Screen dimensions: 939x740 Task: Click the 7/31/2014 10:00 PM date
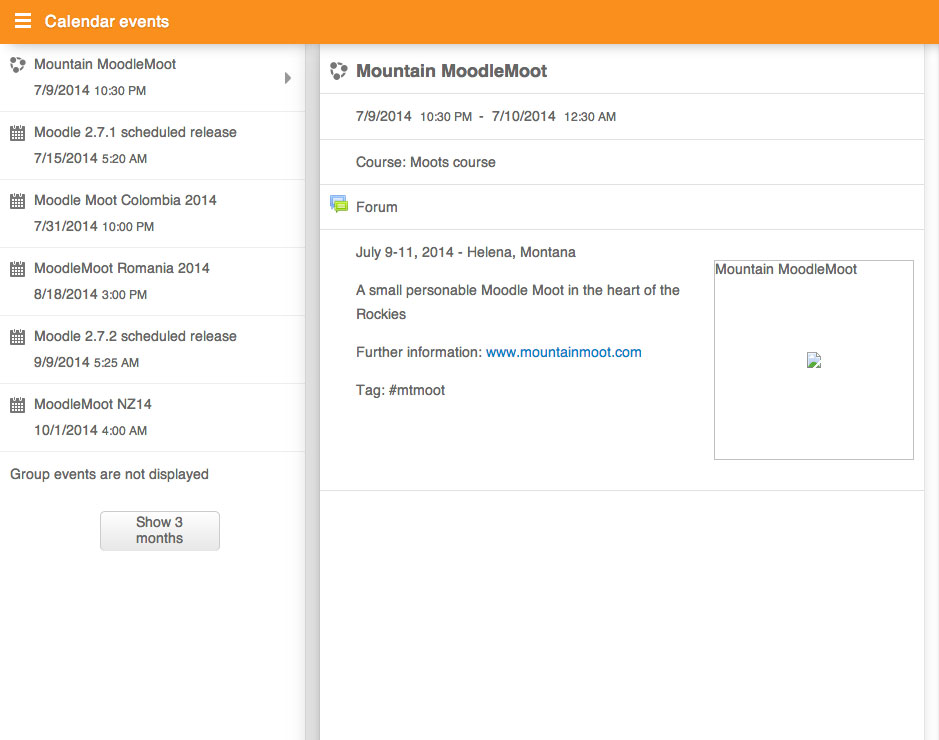point(94,226)
